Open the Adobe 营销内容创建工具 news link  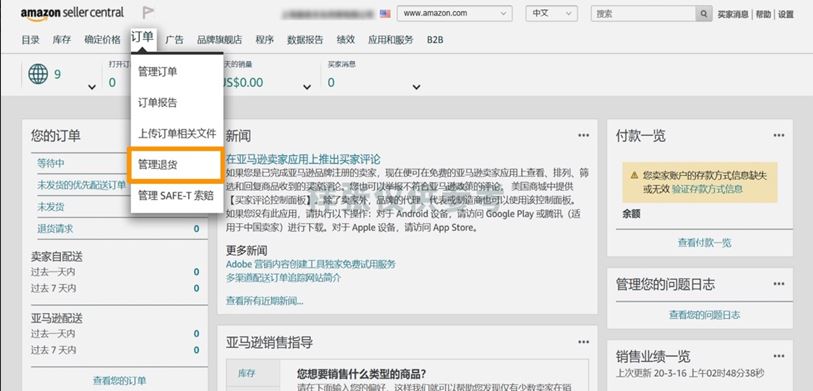coord(311,264)
